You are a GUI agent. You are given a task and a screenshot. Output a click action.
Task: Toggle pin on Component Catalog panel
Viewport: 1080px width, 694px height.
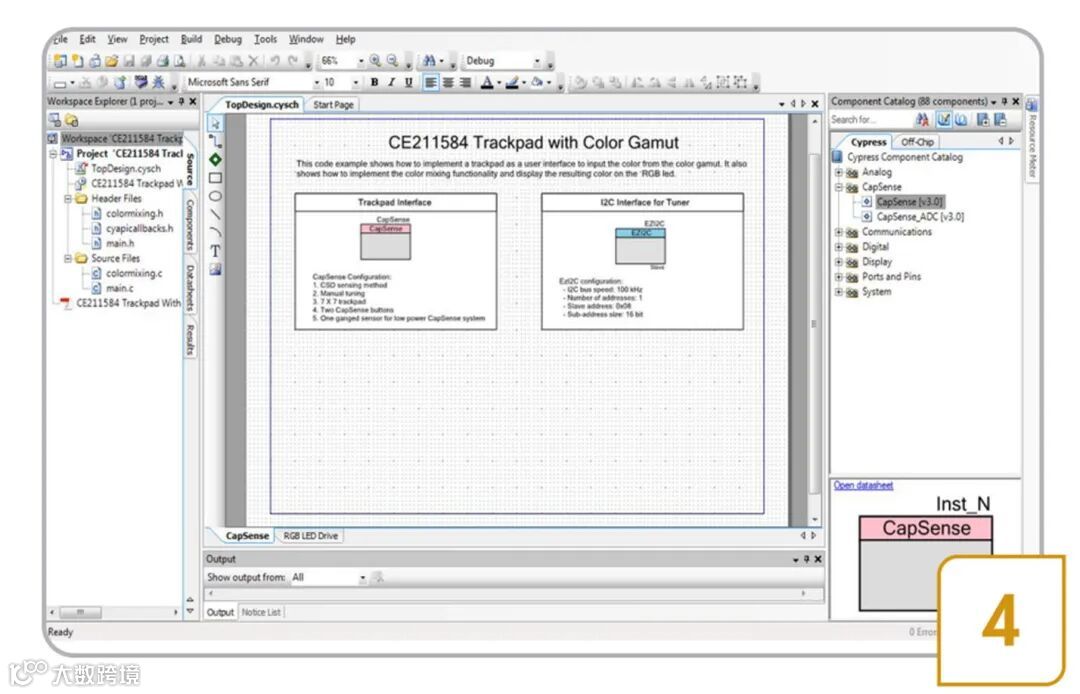click(x=1004, y=101)
